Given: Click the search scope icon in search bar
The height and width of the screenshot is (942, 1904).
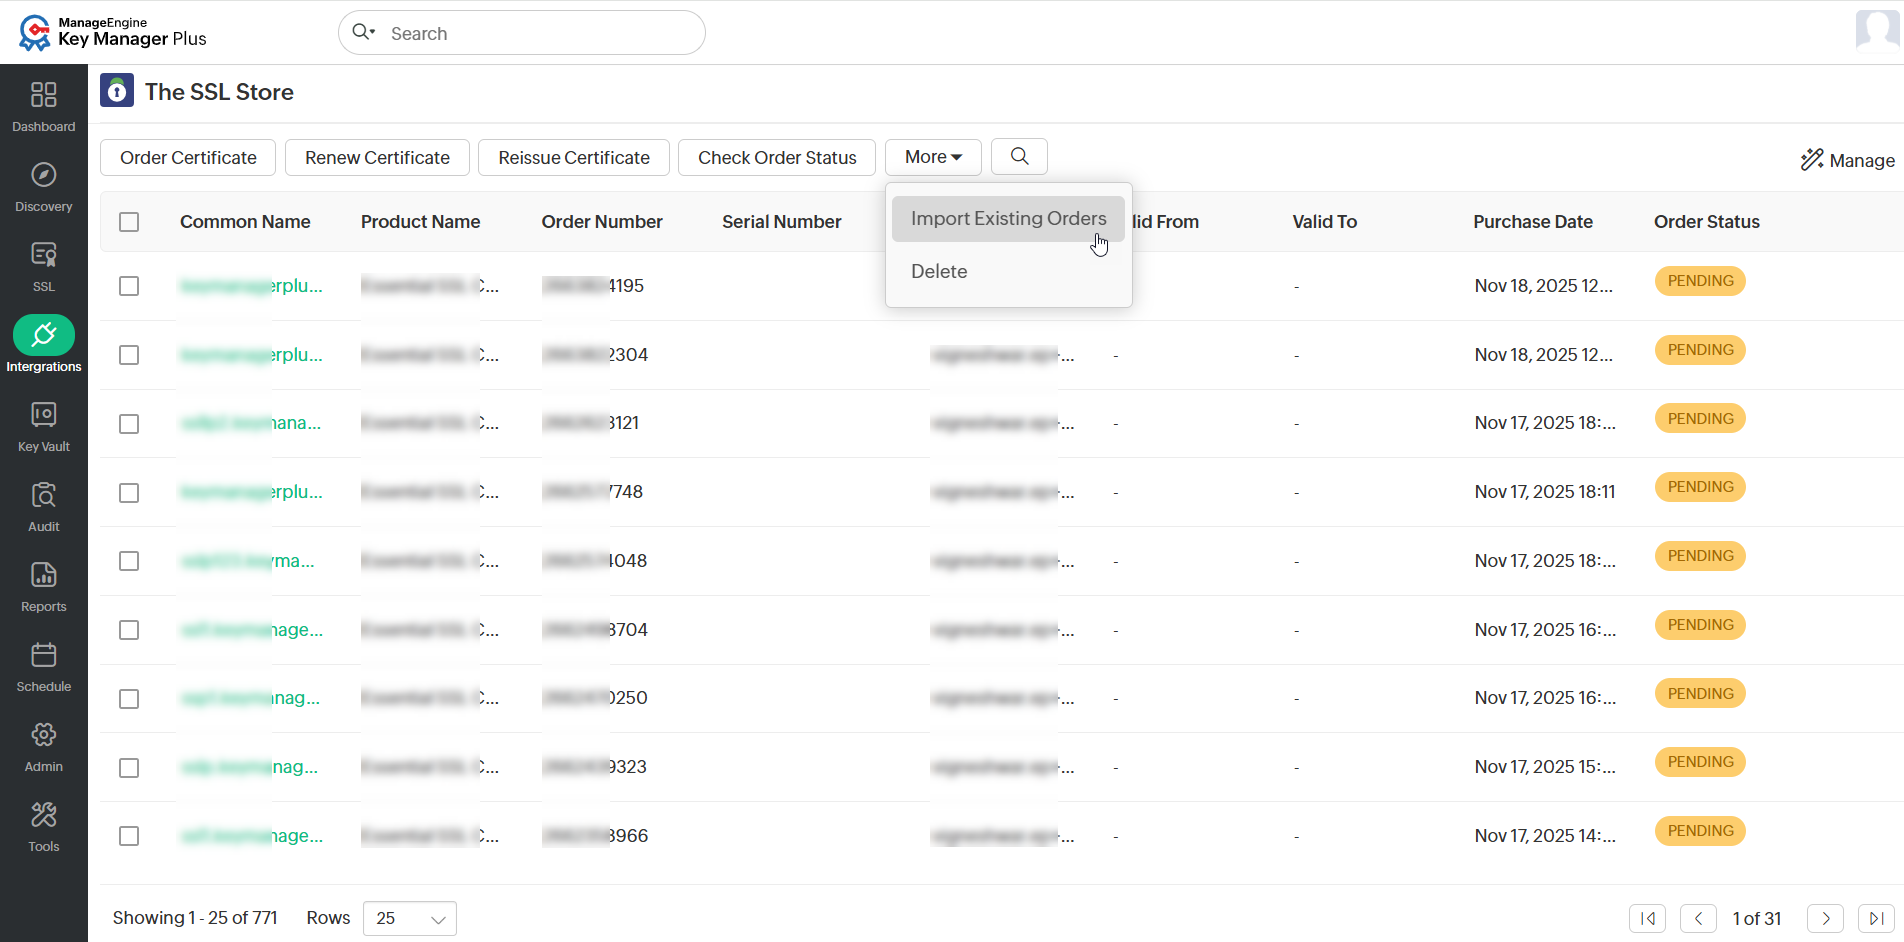Looking at the screenshot, I should point(364,32).
